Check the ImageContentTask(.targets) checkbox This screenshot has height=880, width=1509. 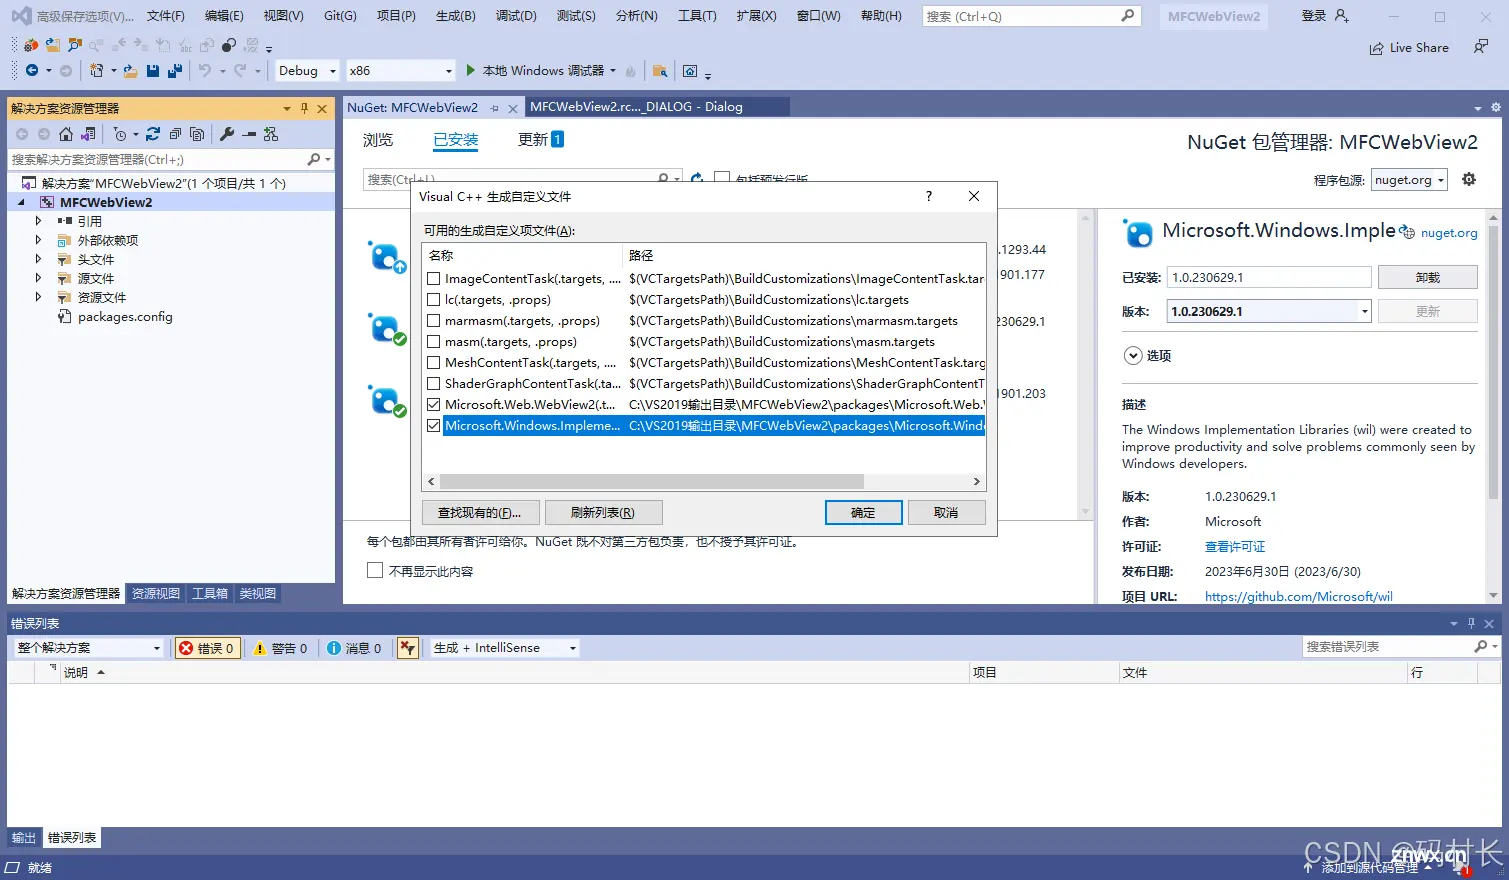coord(433,279)
